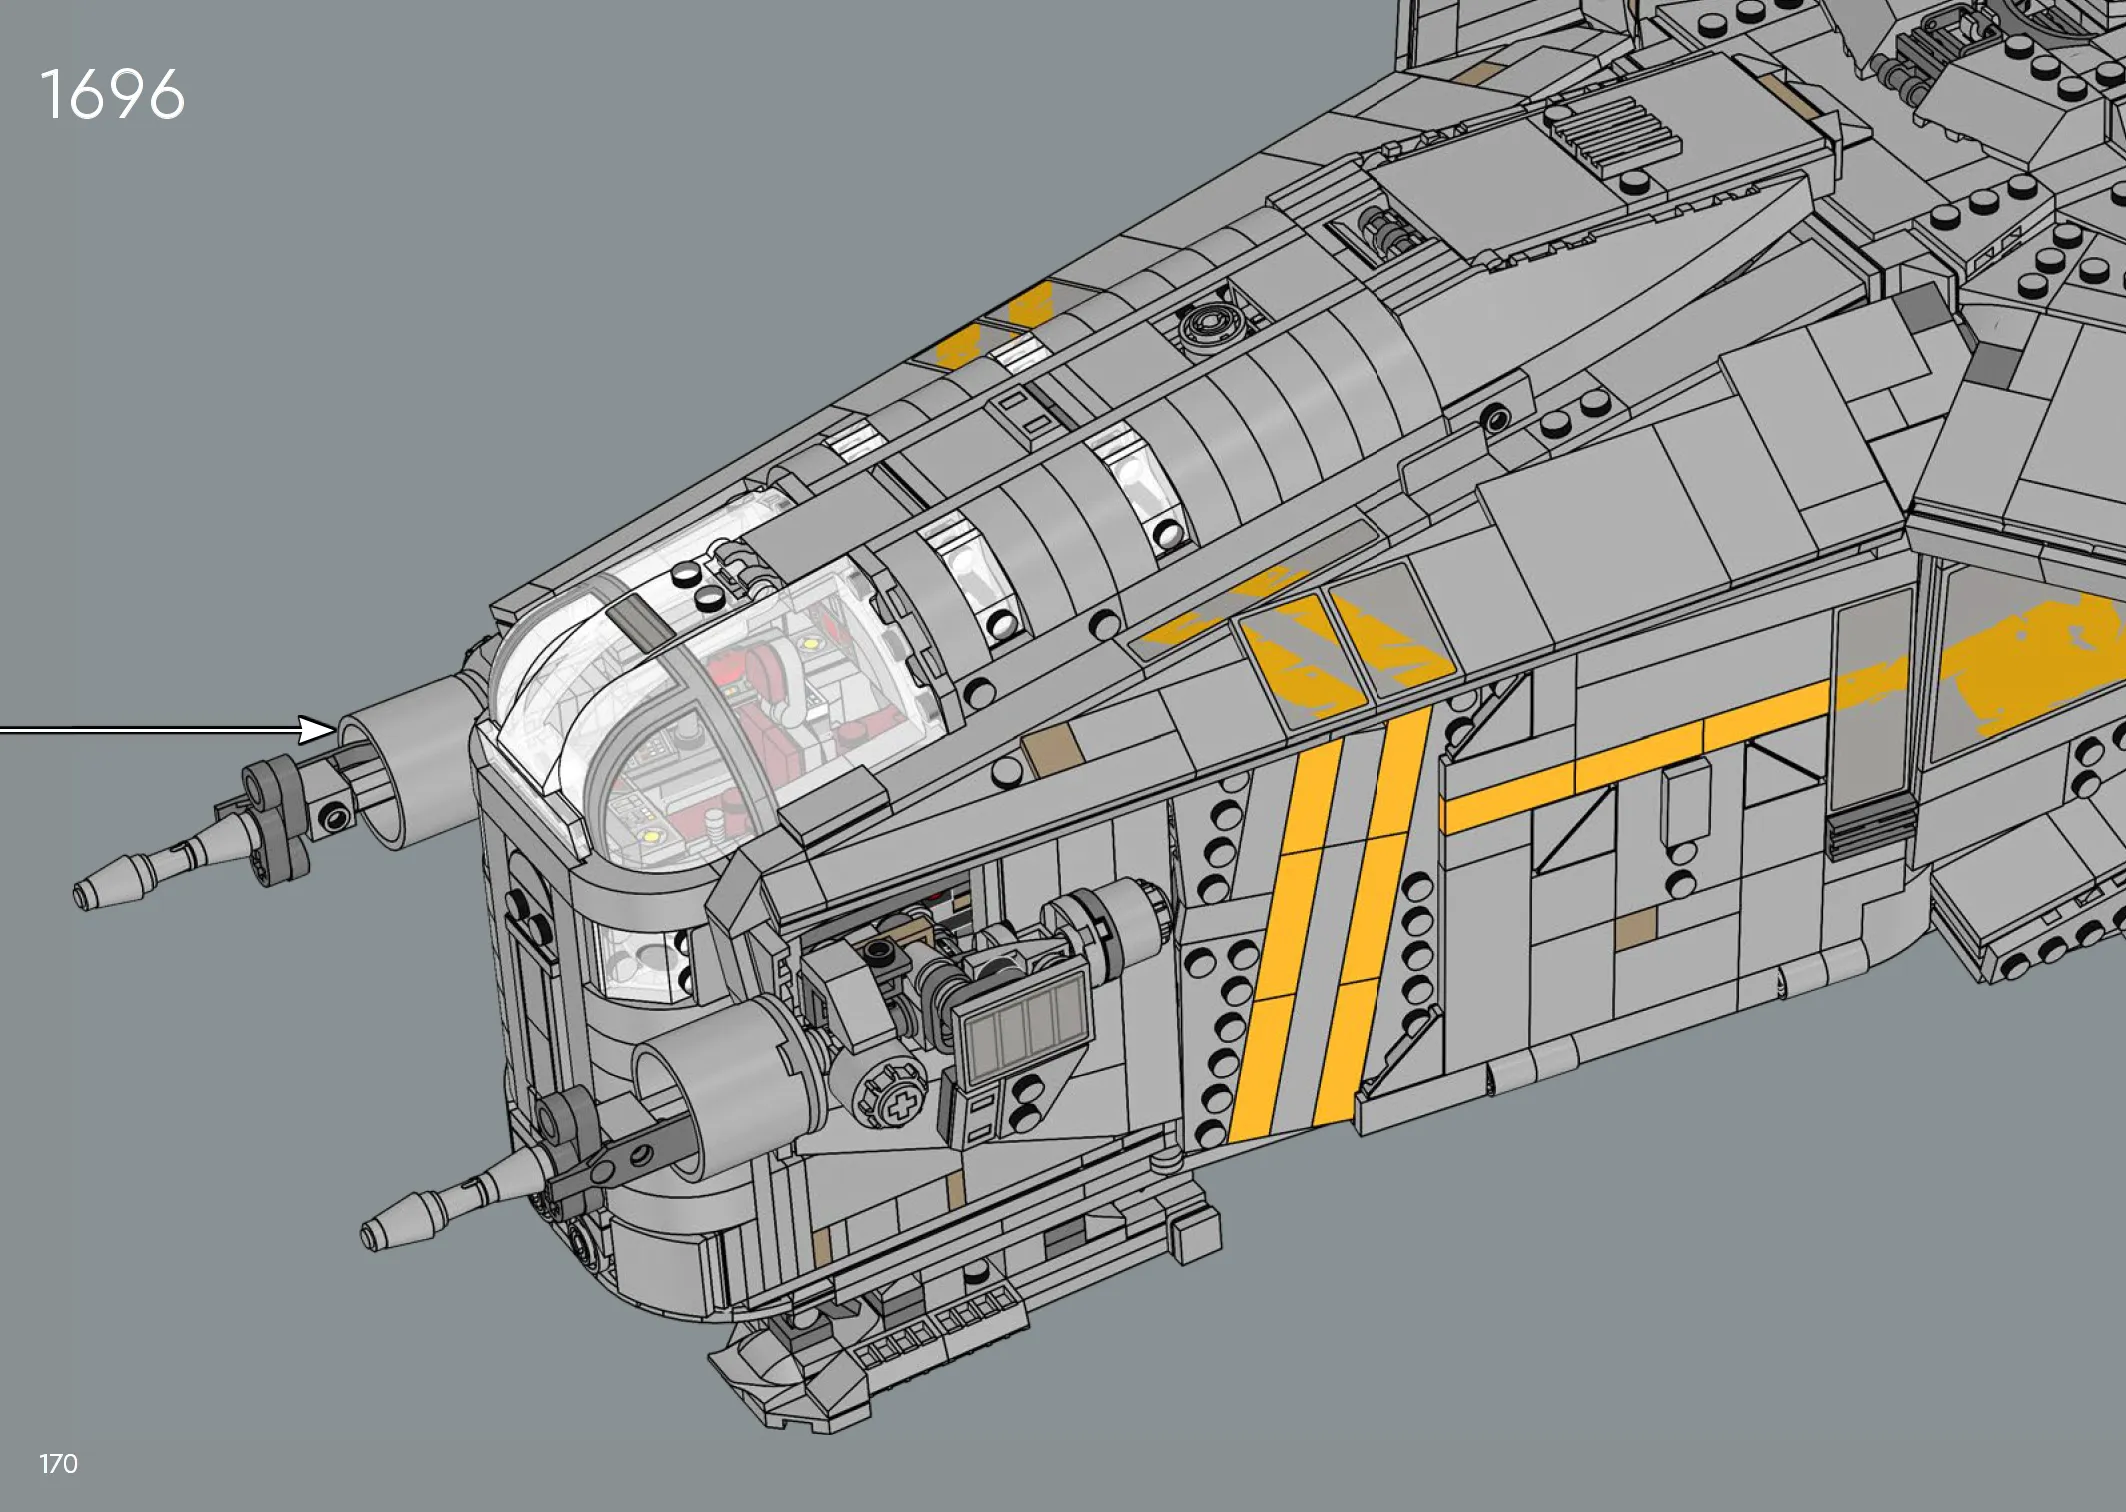The height and width of the screenshot is (1512, 2126).
Task: Click the step number 1696
Action: pos(112,95)
